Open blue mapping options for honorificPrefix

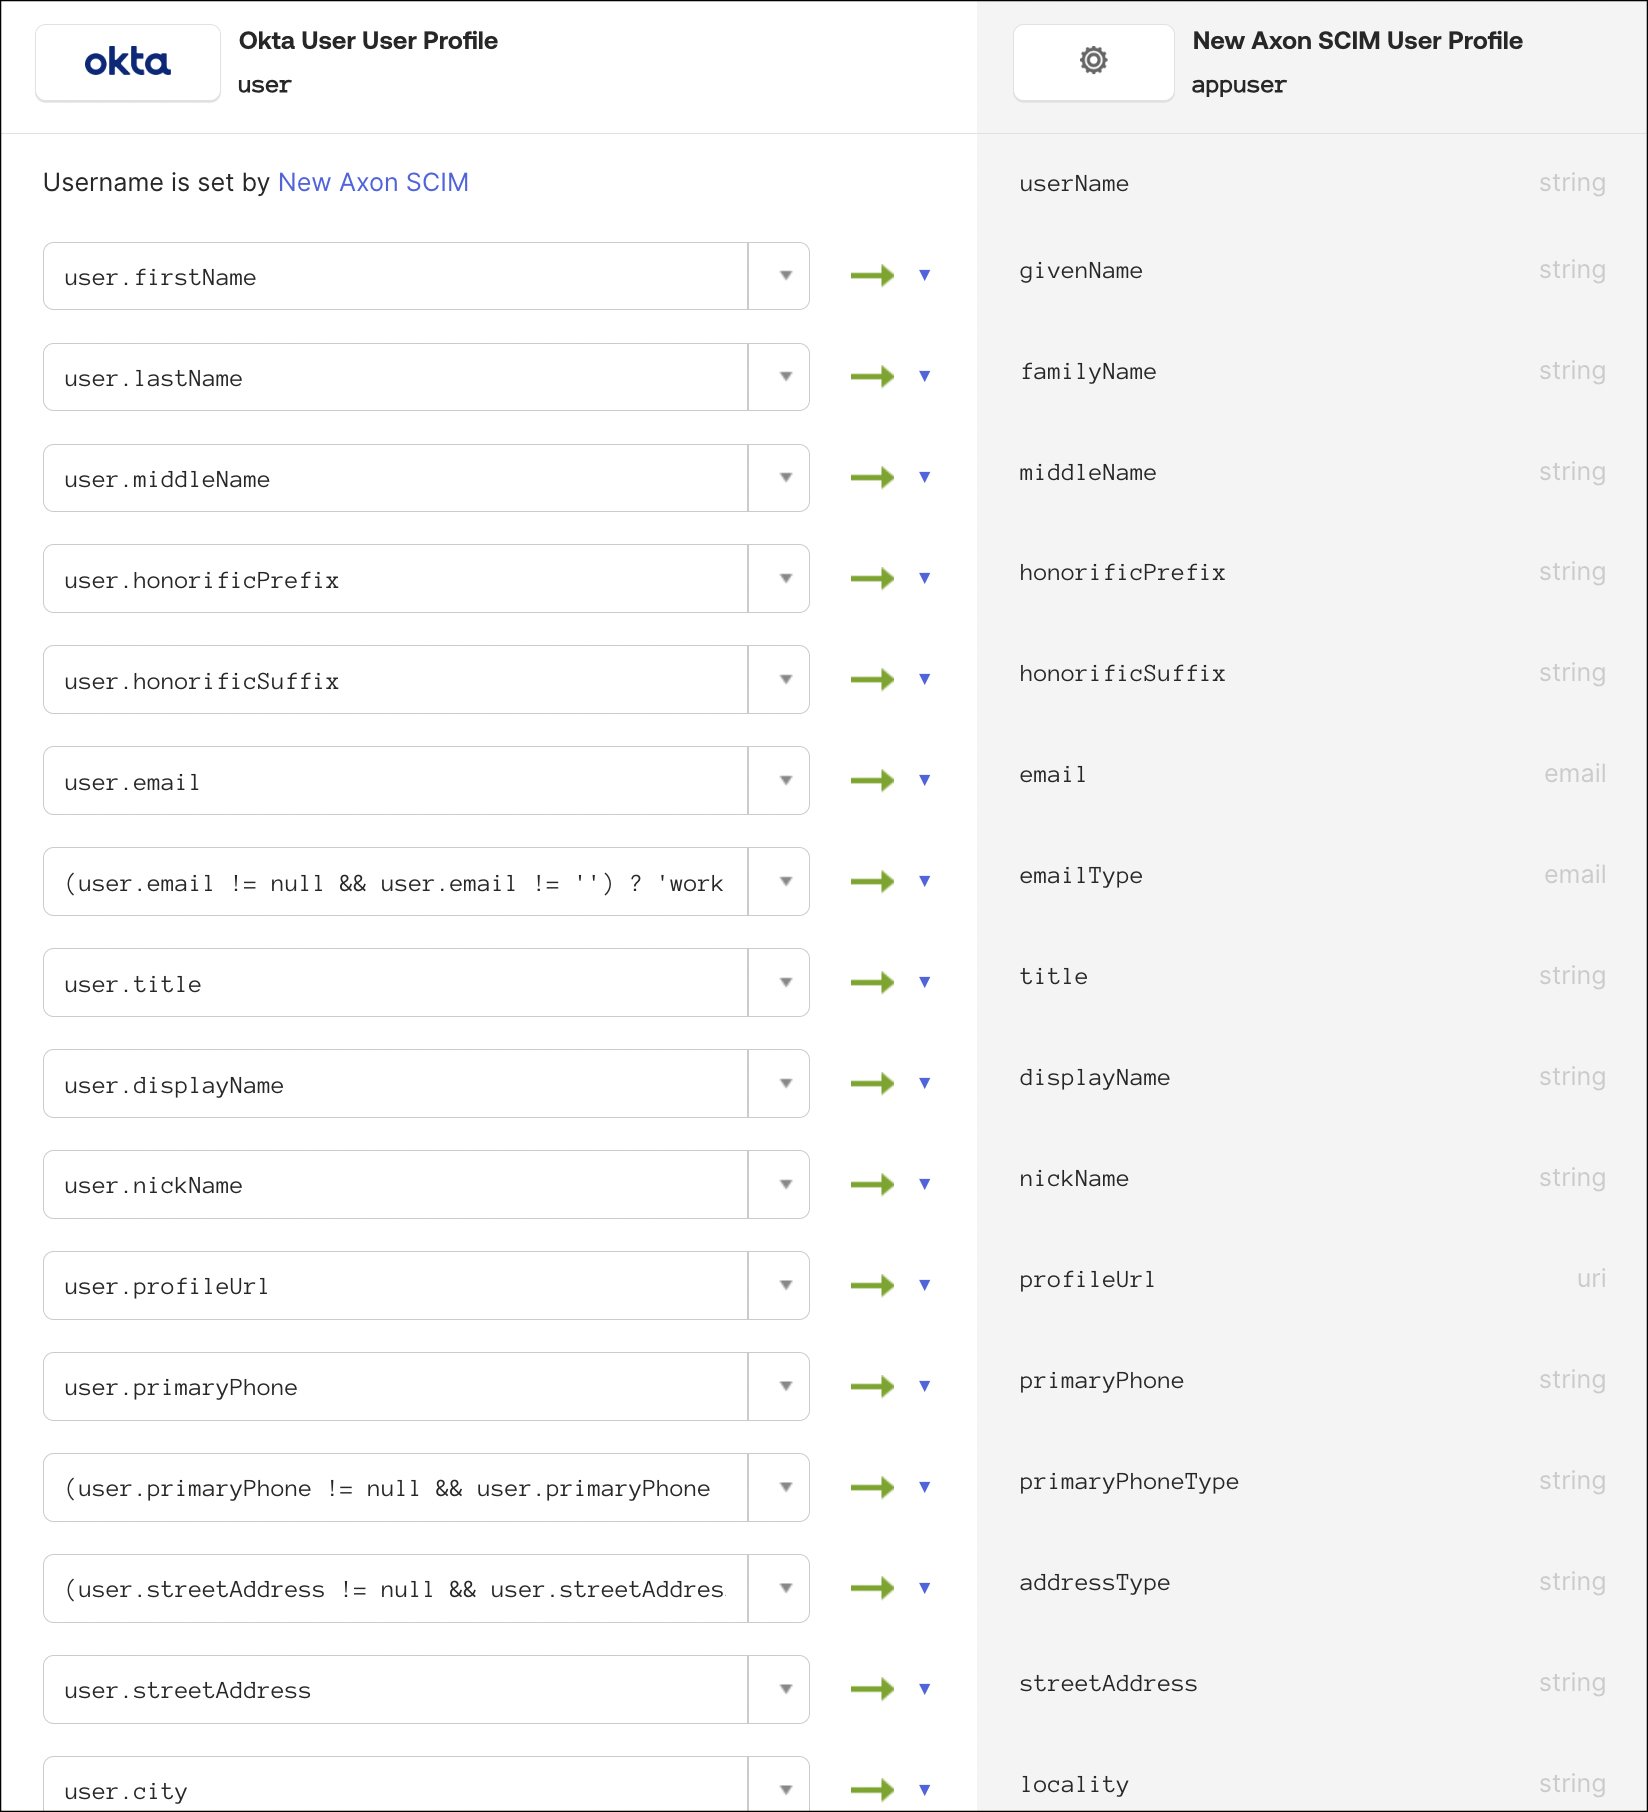coord(925,579)
